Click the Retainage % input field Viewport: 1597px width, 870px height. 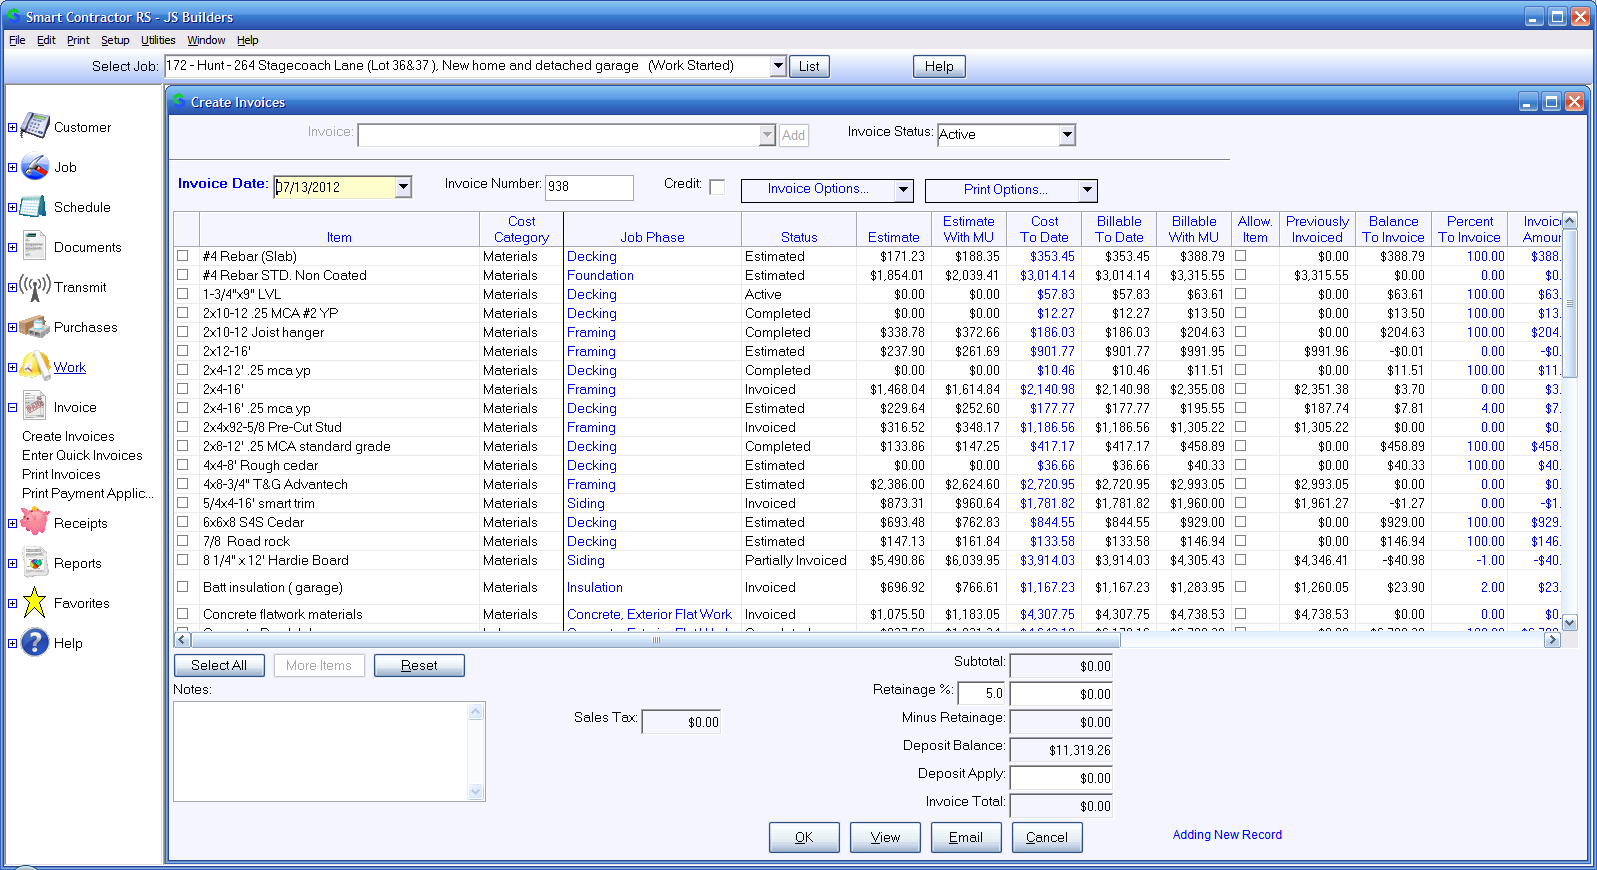click(x=981, y=693)
